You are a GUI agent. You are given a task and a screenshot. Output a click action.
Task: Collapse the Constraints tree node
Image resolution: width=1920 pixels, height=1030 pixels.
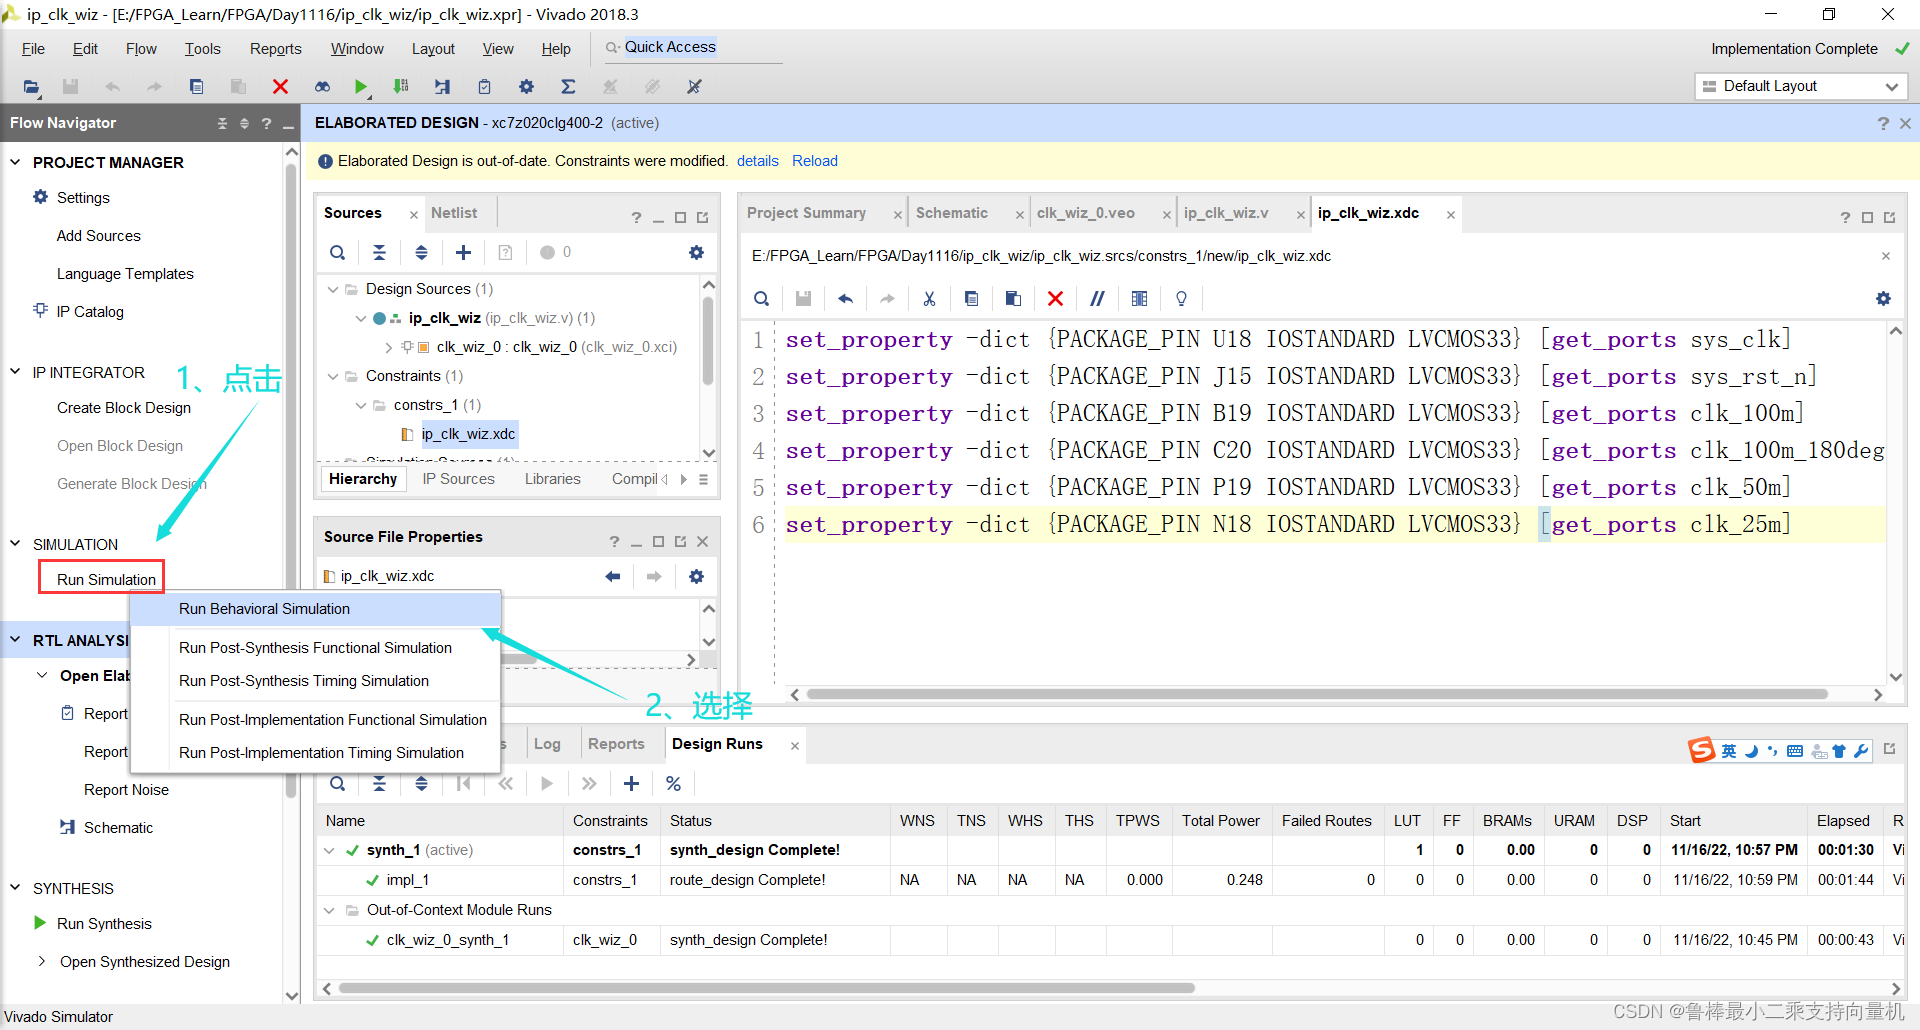tap(333, 376)
